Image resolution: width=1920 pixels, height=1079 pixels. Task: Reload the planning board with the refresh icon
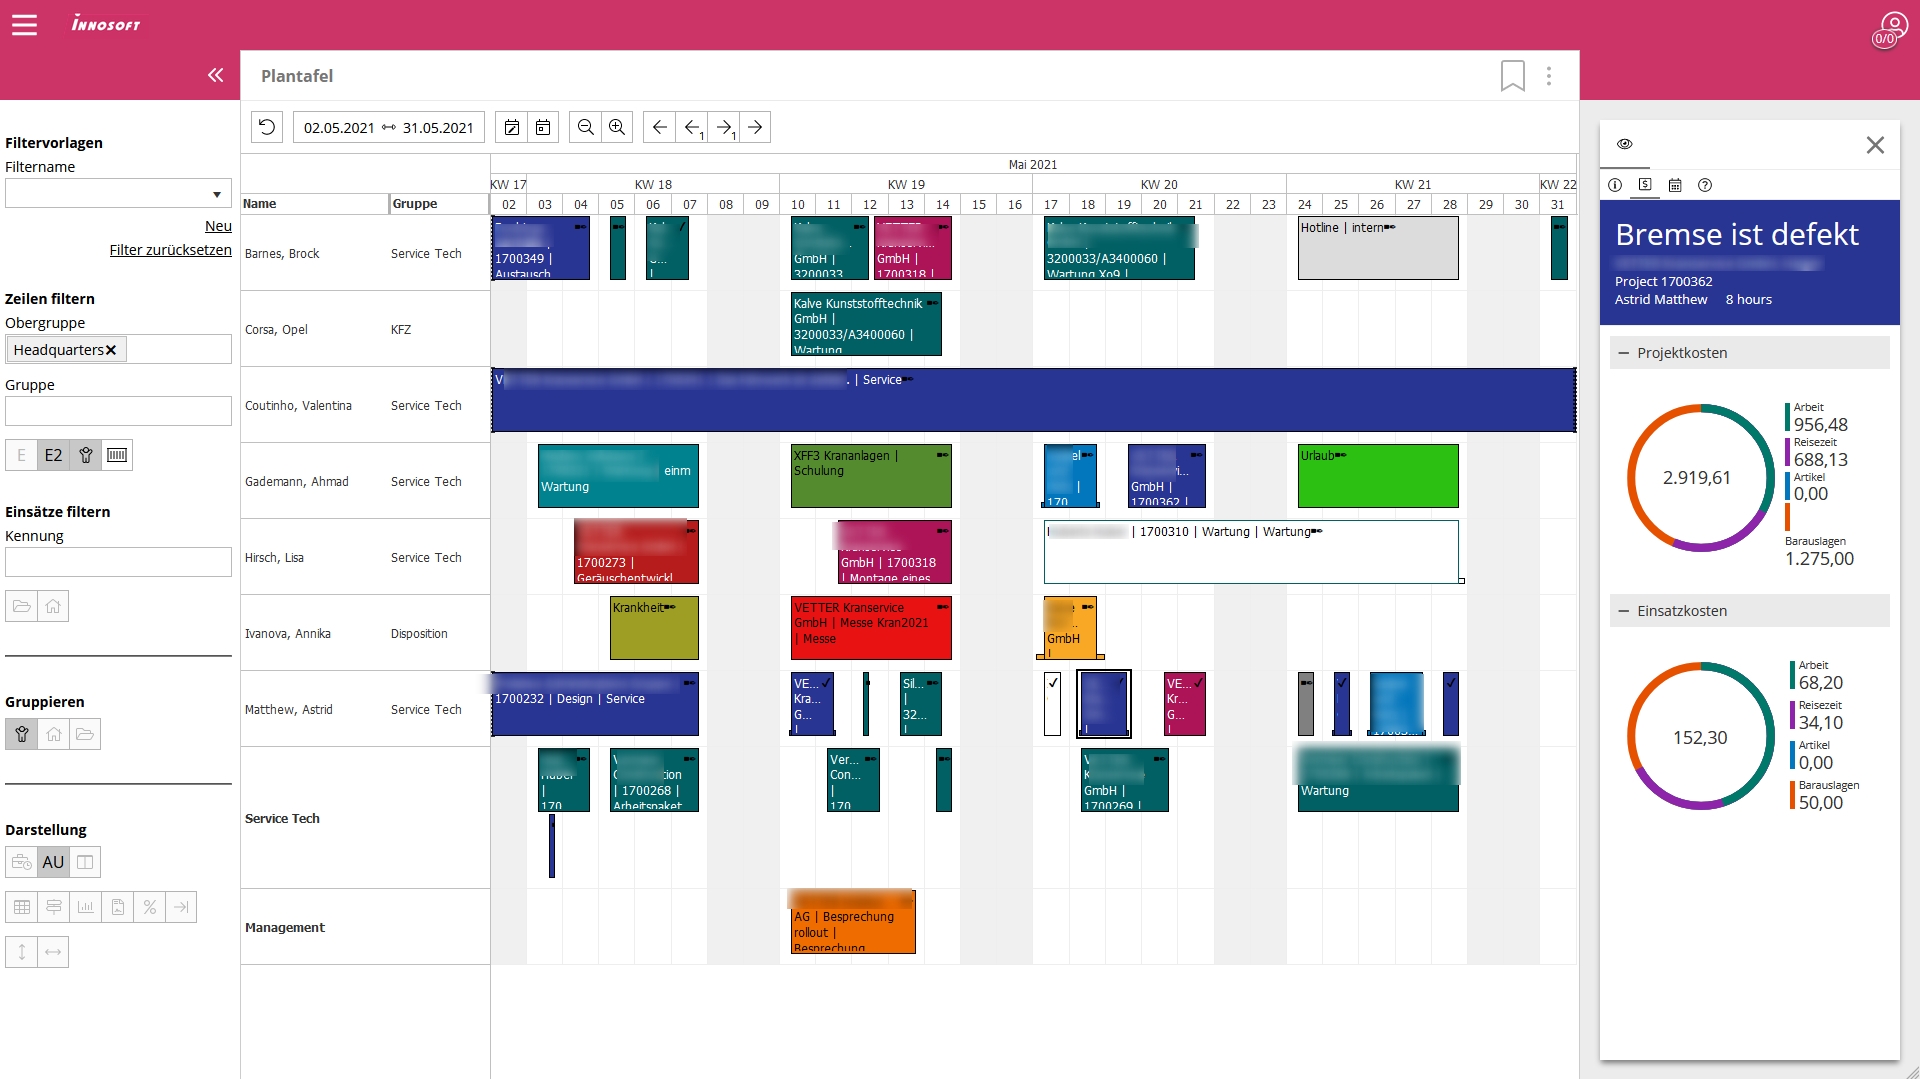[267, 127]
